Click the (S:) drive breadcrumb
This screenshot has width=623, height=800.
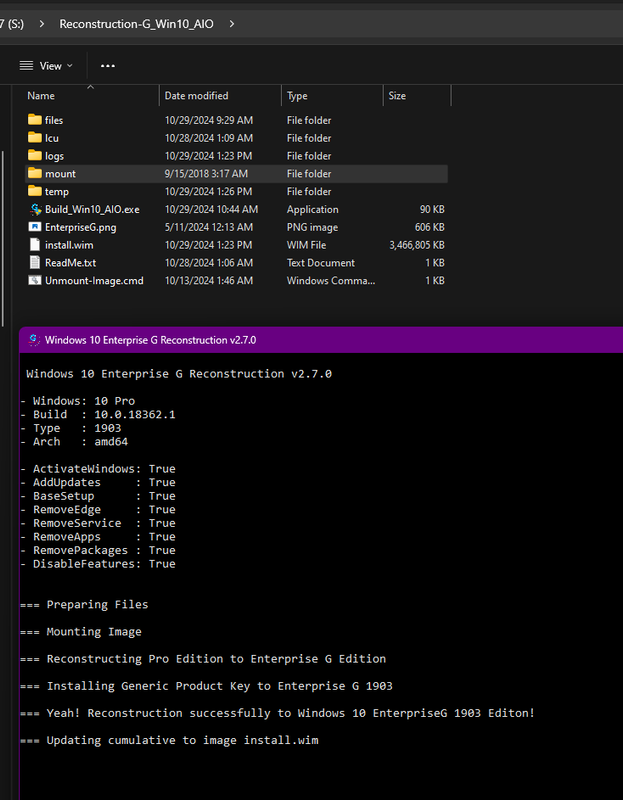tap(12, 24)
